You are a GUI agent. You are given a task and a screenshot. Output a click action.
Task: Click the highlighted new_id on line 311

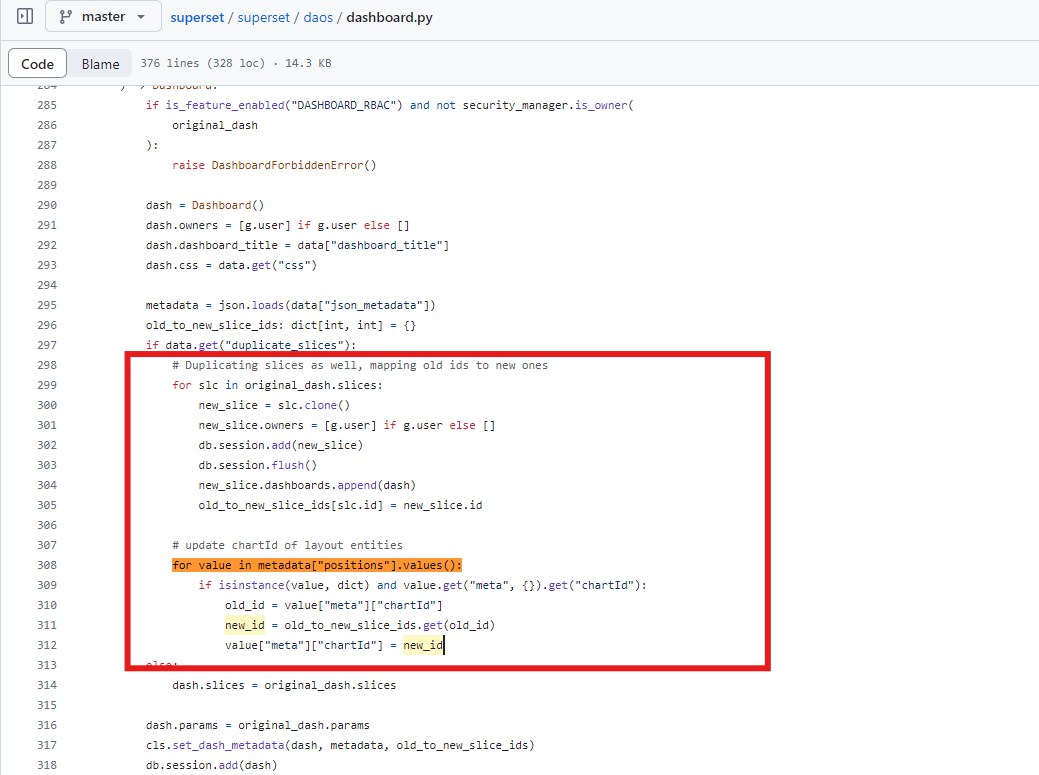pos(245,625)
